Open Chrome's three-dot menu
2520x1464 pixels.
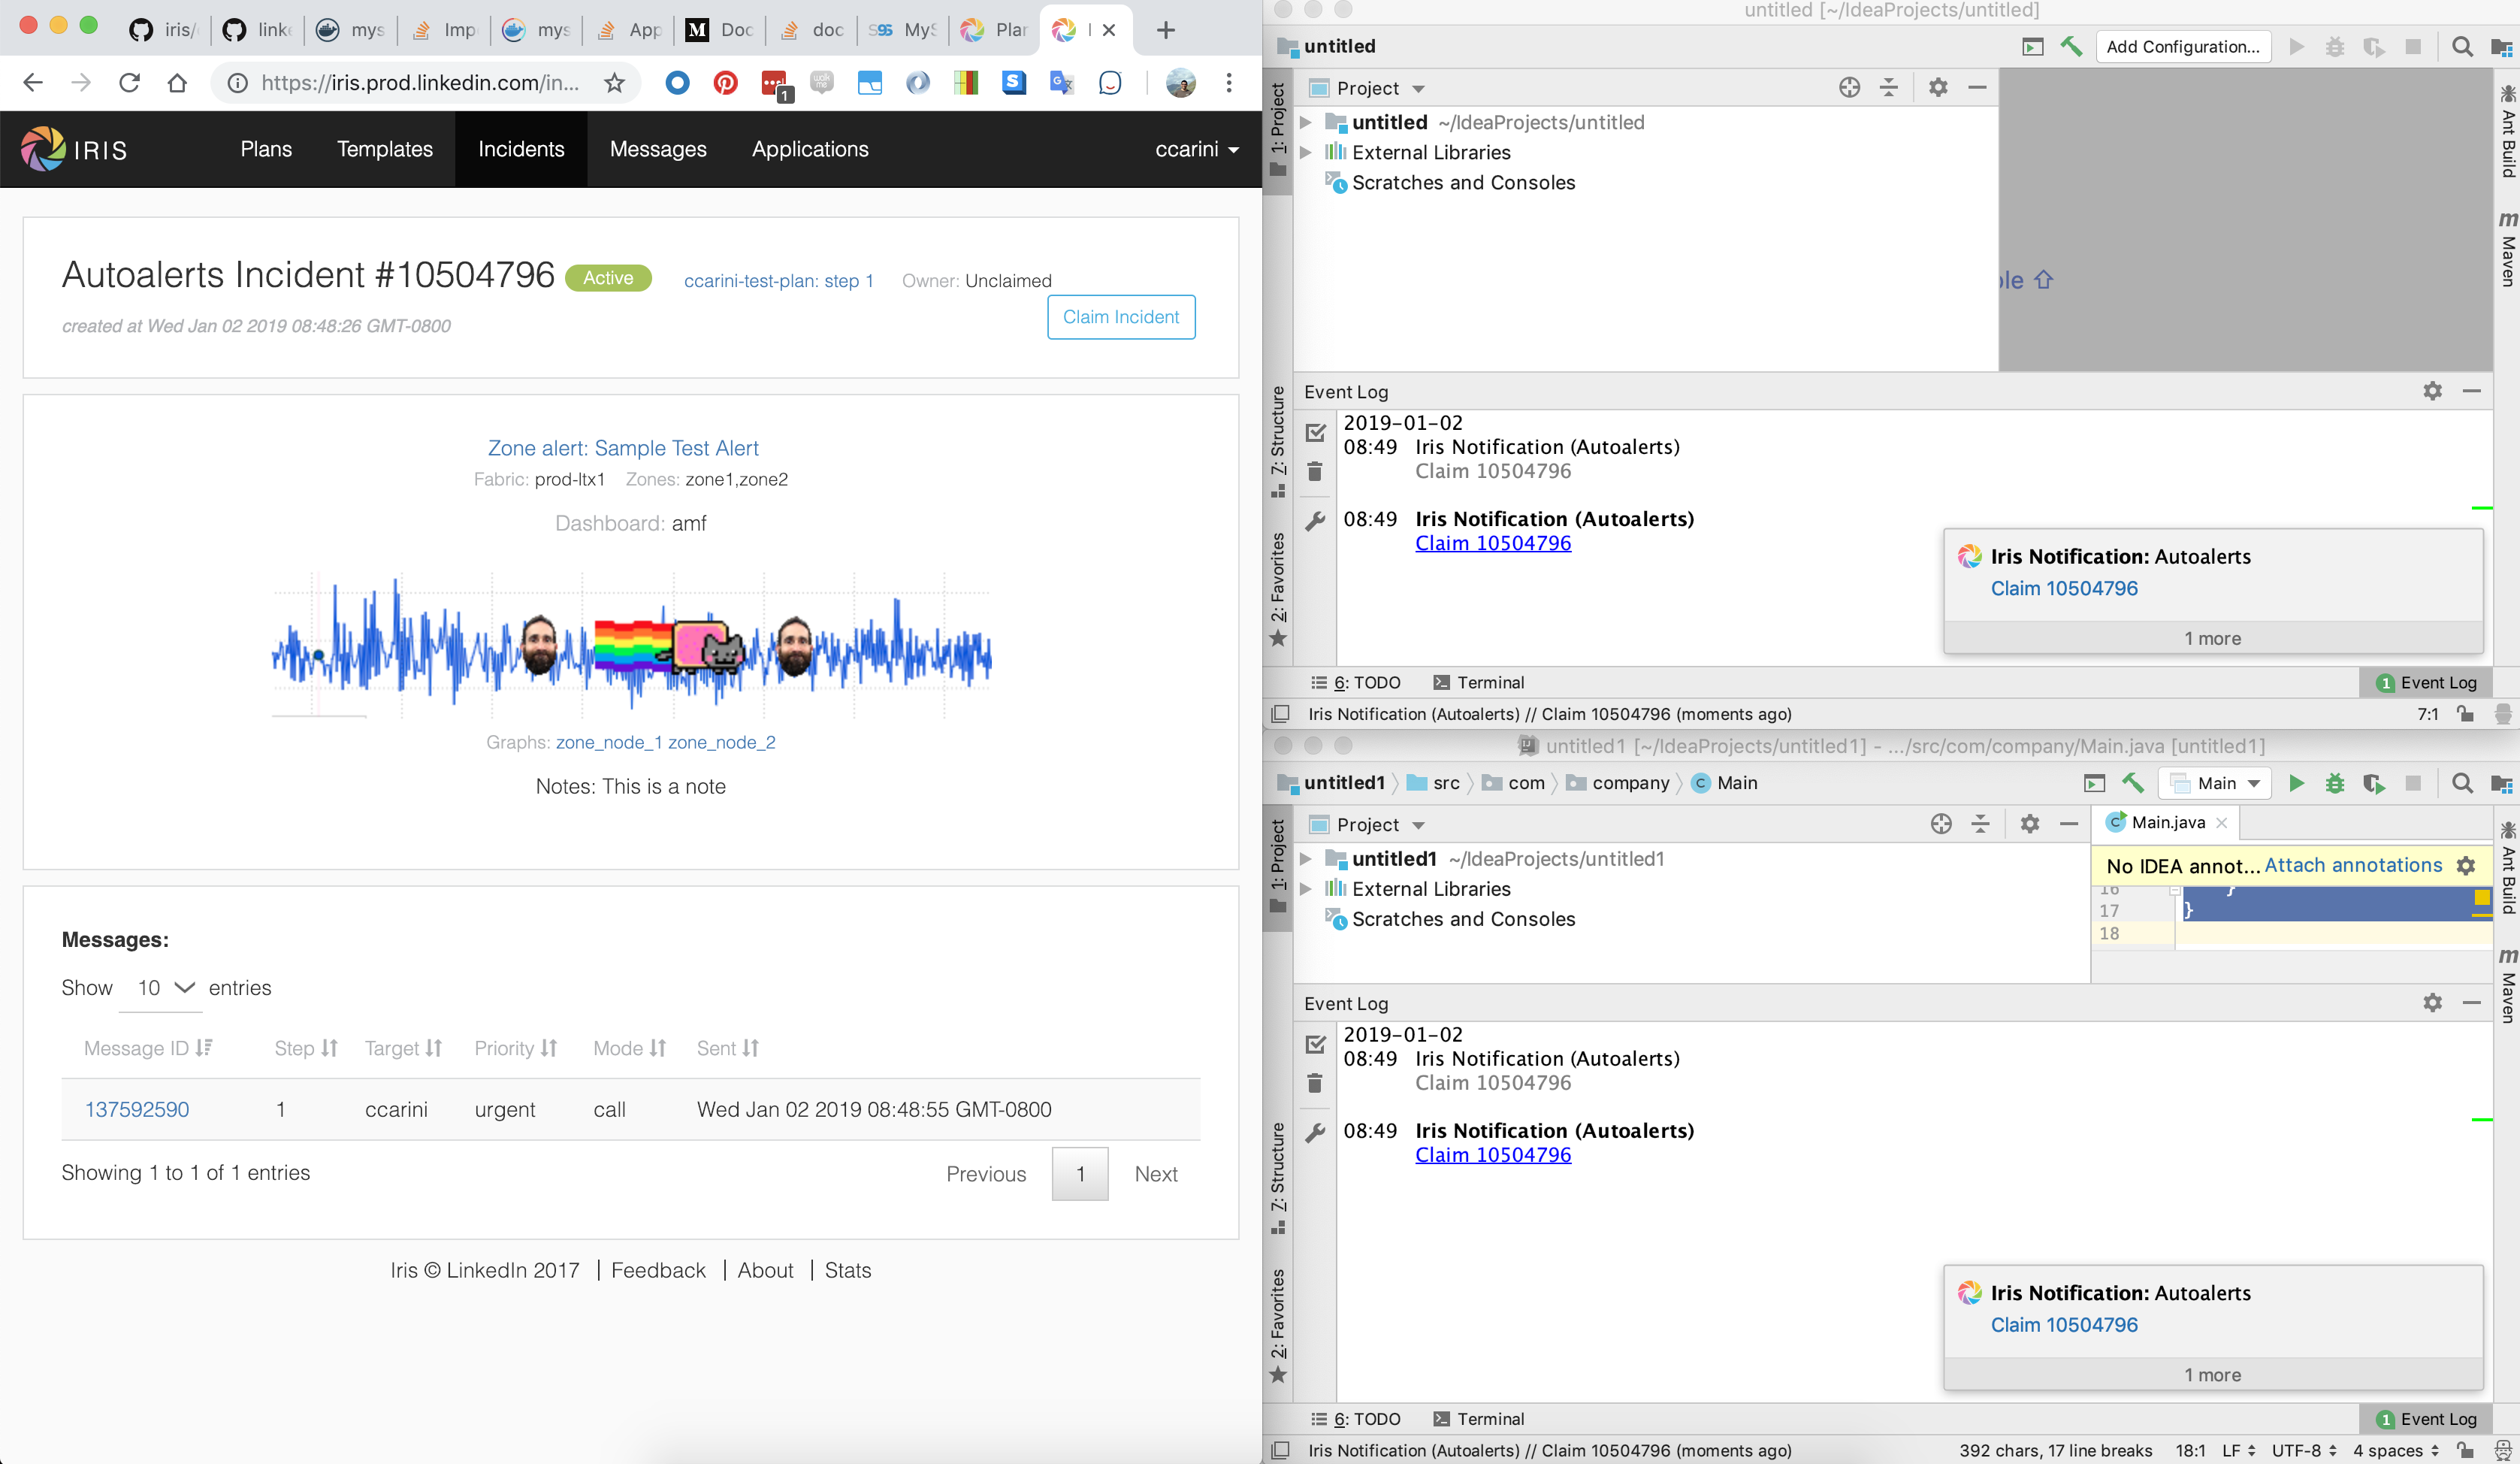[x=1229, y=83]
